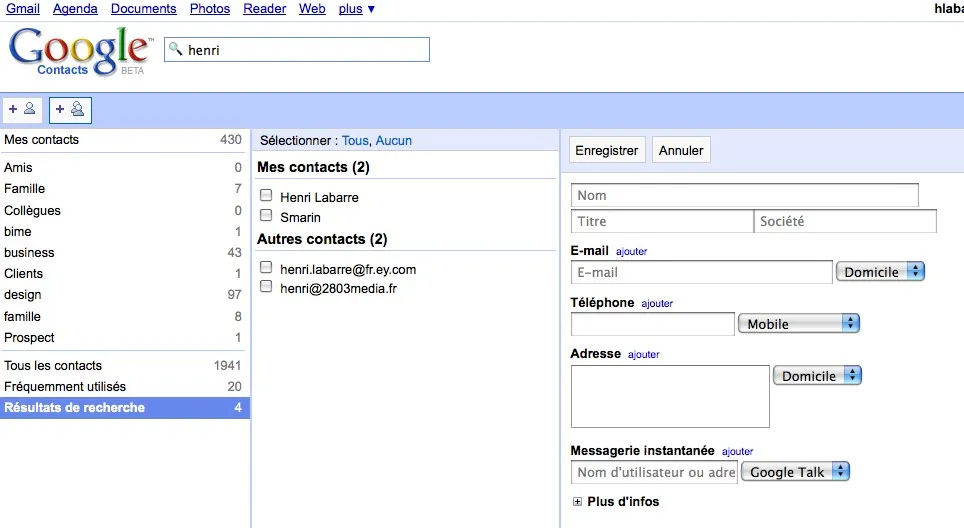
Task: Select the Amis group
Action: pos(123,167)
